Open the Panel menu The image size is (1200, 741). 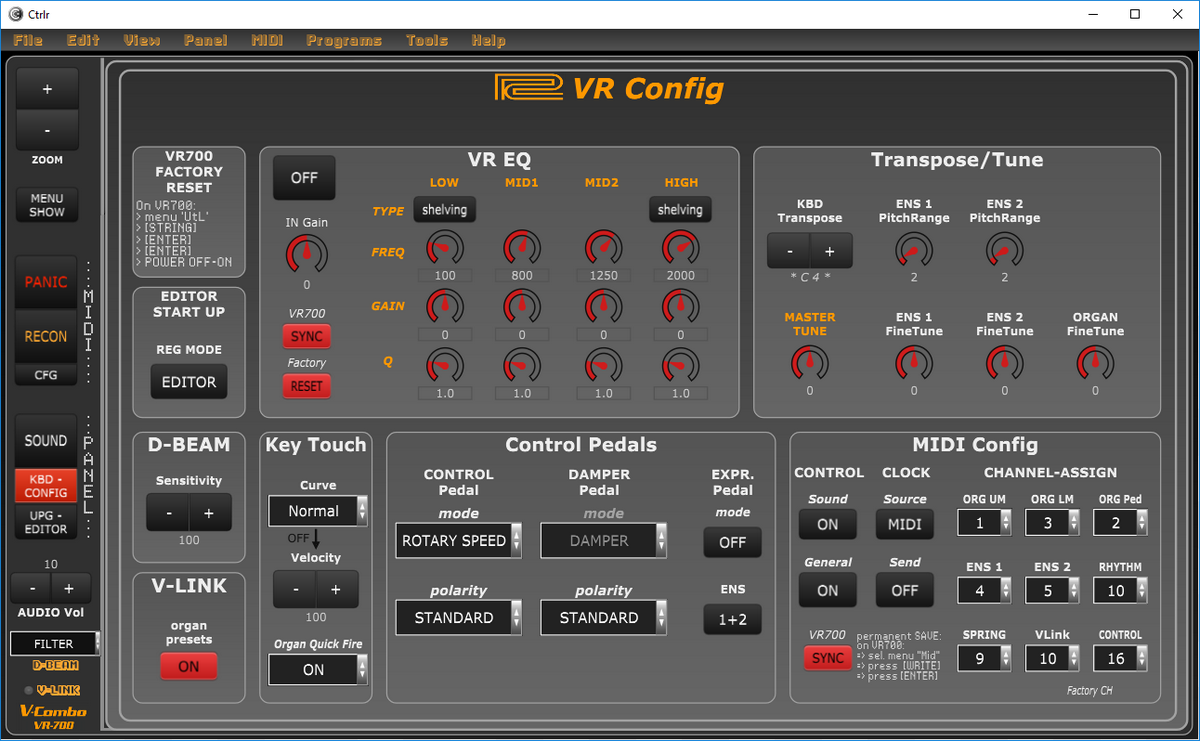pyautogui.click(x=205, y=40)
